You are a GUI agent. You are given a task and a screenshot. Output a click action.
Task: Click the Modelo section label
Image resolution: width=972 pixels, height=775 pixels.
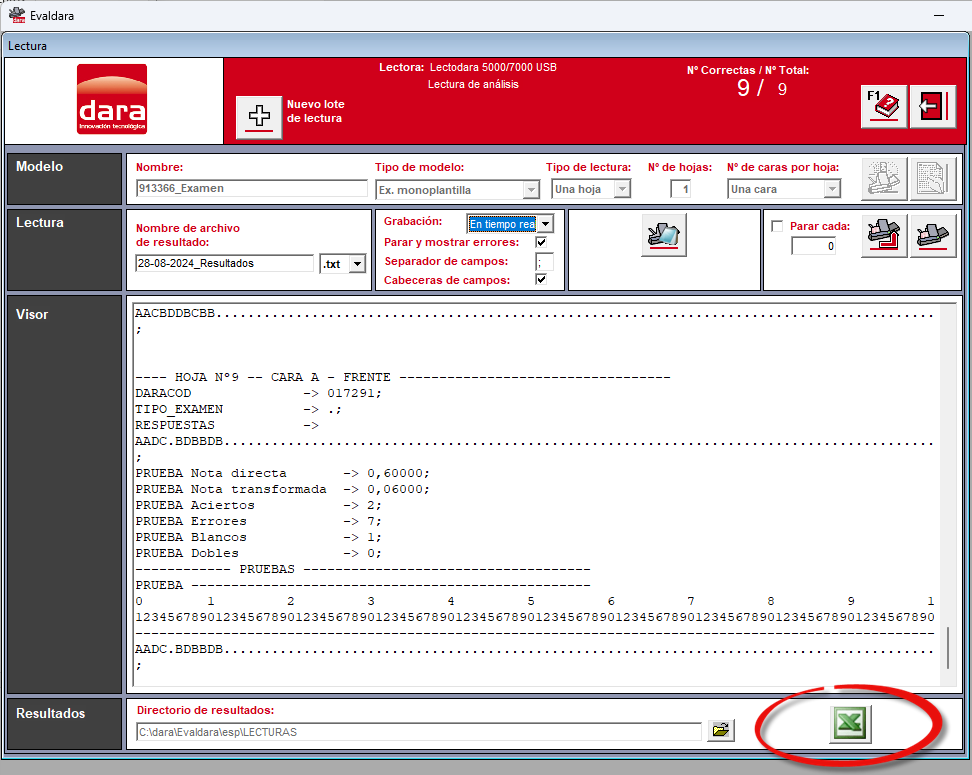[x=40, y=166]
